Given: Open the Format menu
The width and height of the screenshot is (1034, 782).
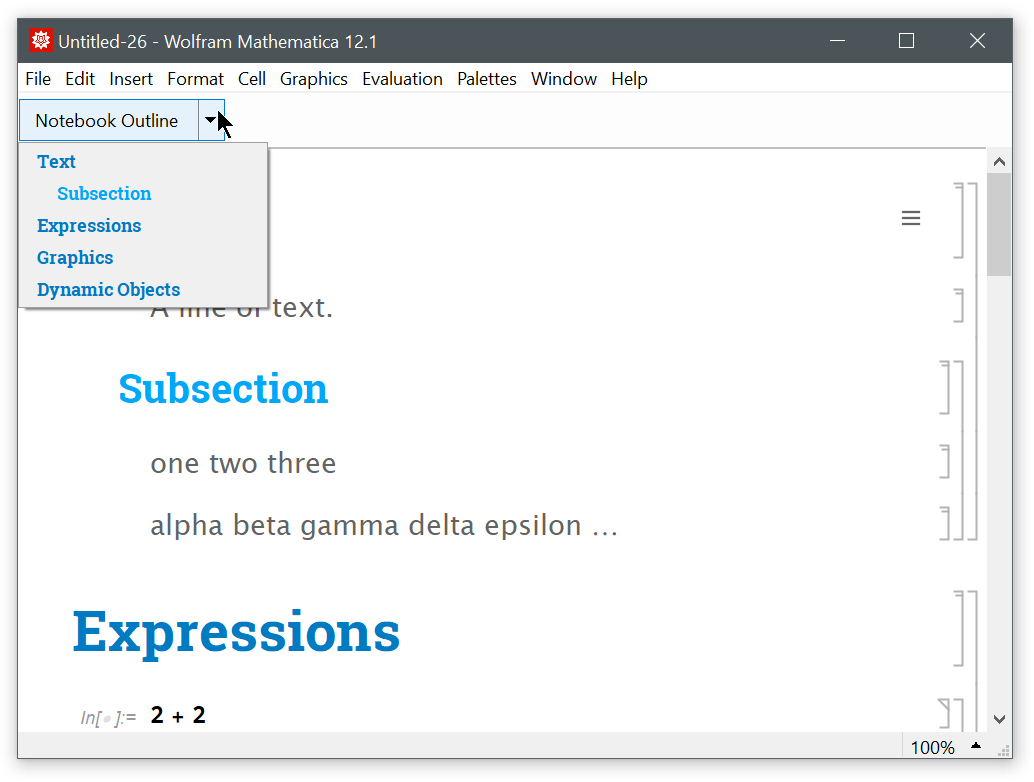Looking at the screenshot, I should [x=195, y=79].
